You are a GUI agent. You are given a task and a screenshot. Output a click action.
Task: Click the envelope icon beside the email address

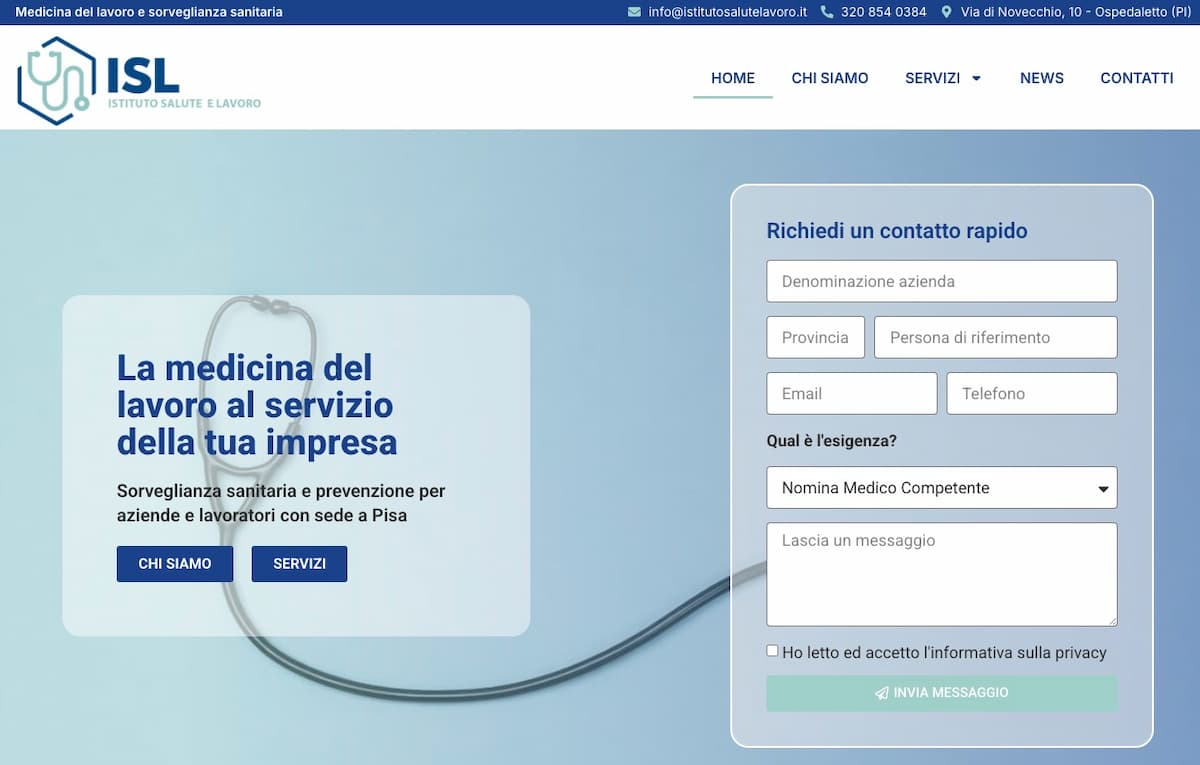(x=634, y=12)
